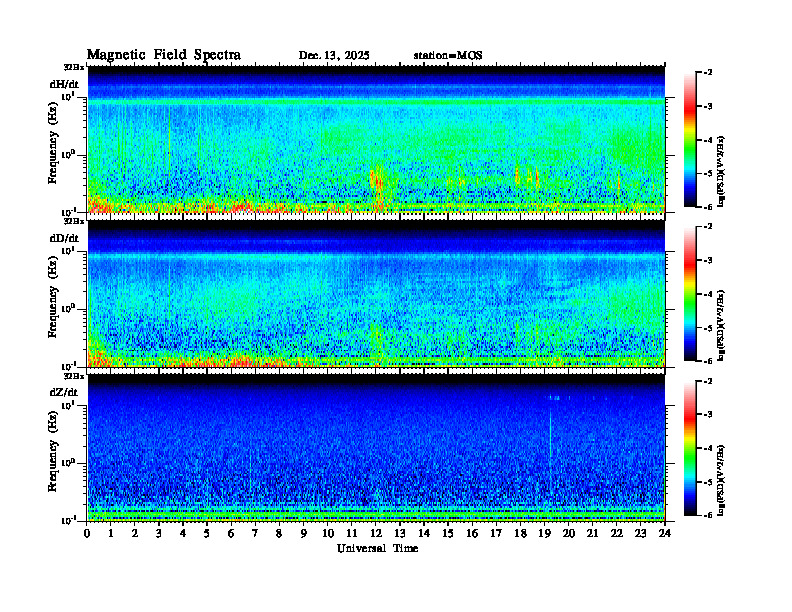Image resolution: width=792 pixels, height=612 pixels.
Task: Click the 10⁰ frequency tick of dD/dt panel
Action: 68,309
